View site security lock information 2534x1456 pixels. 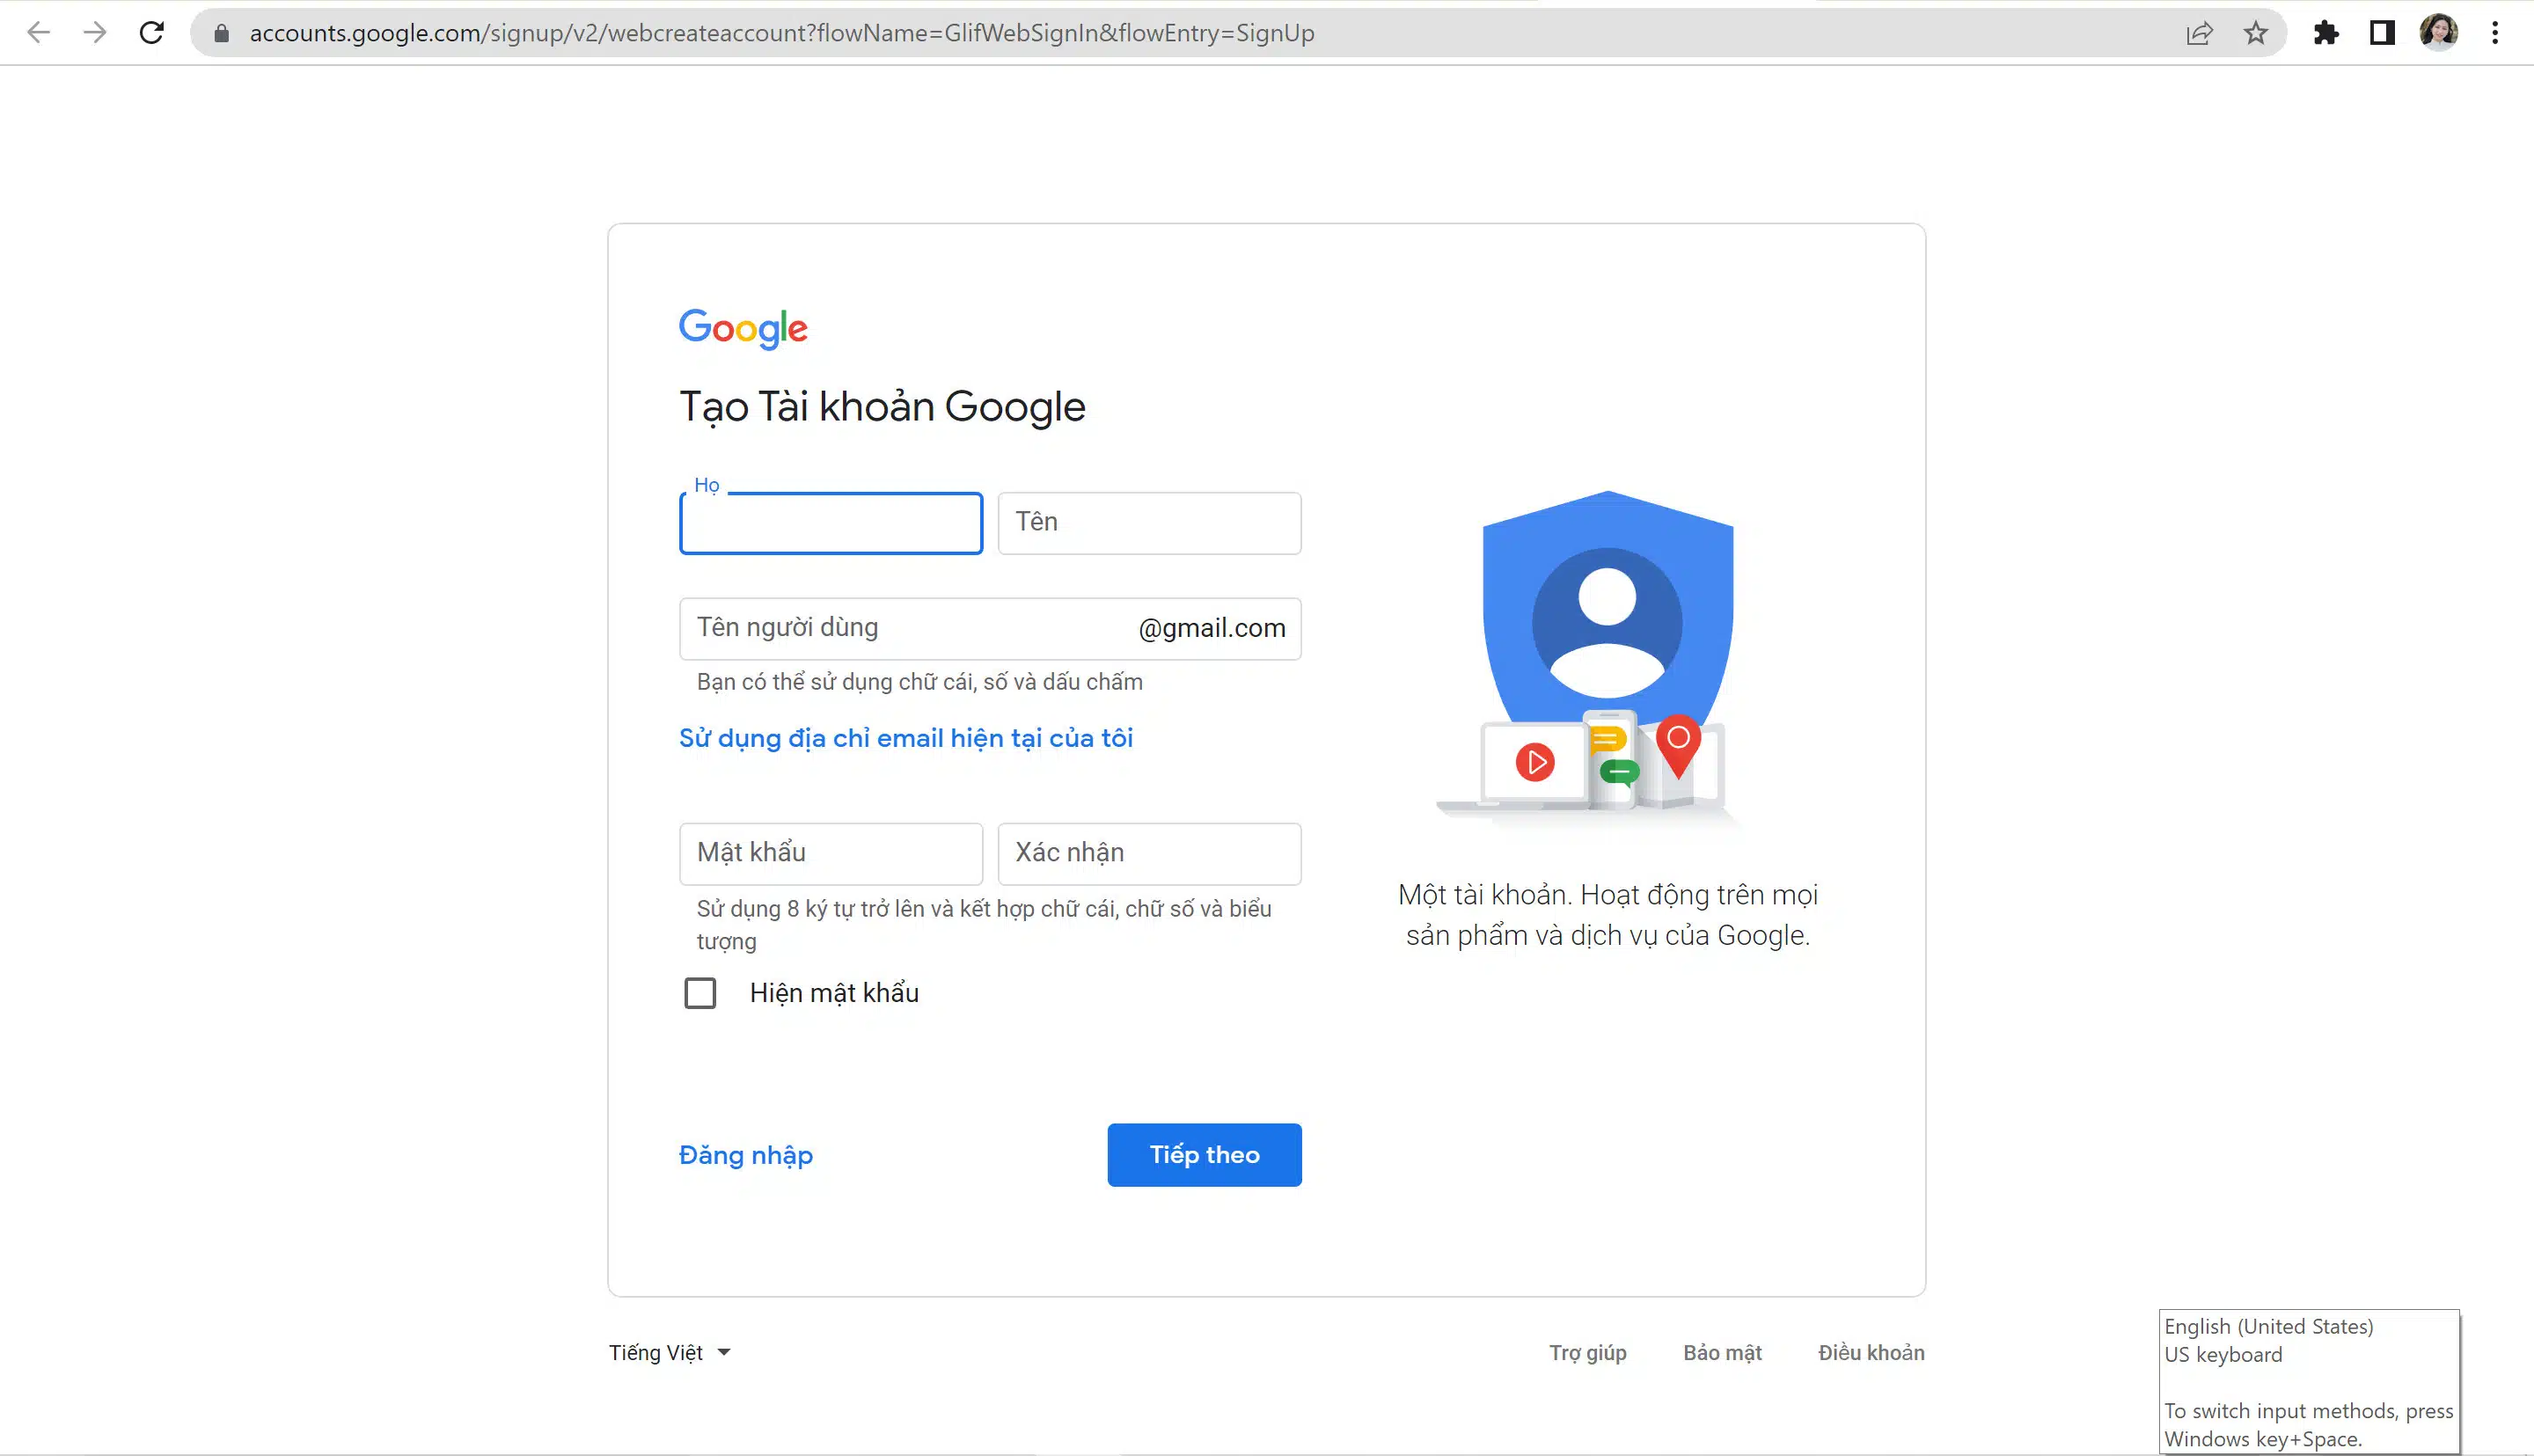pos(222,34)
